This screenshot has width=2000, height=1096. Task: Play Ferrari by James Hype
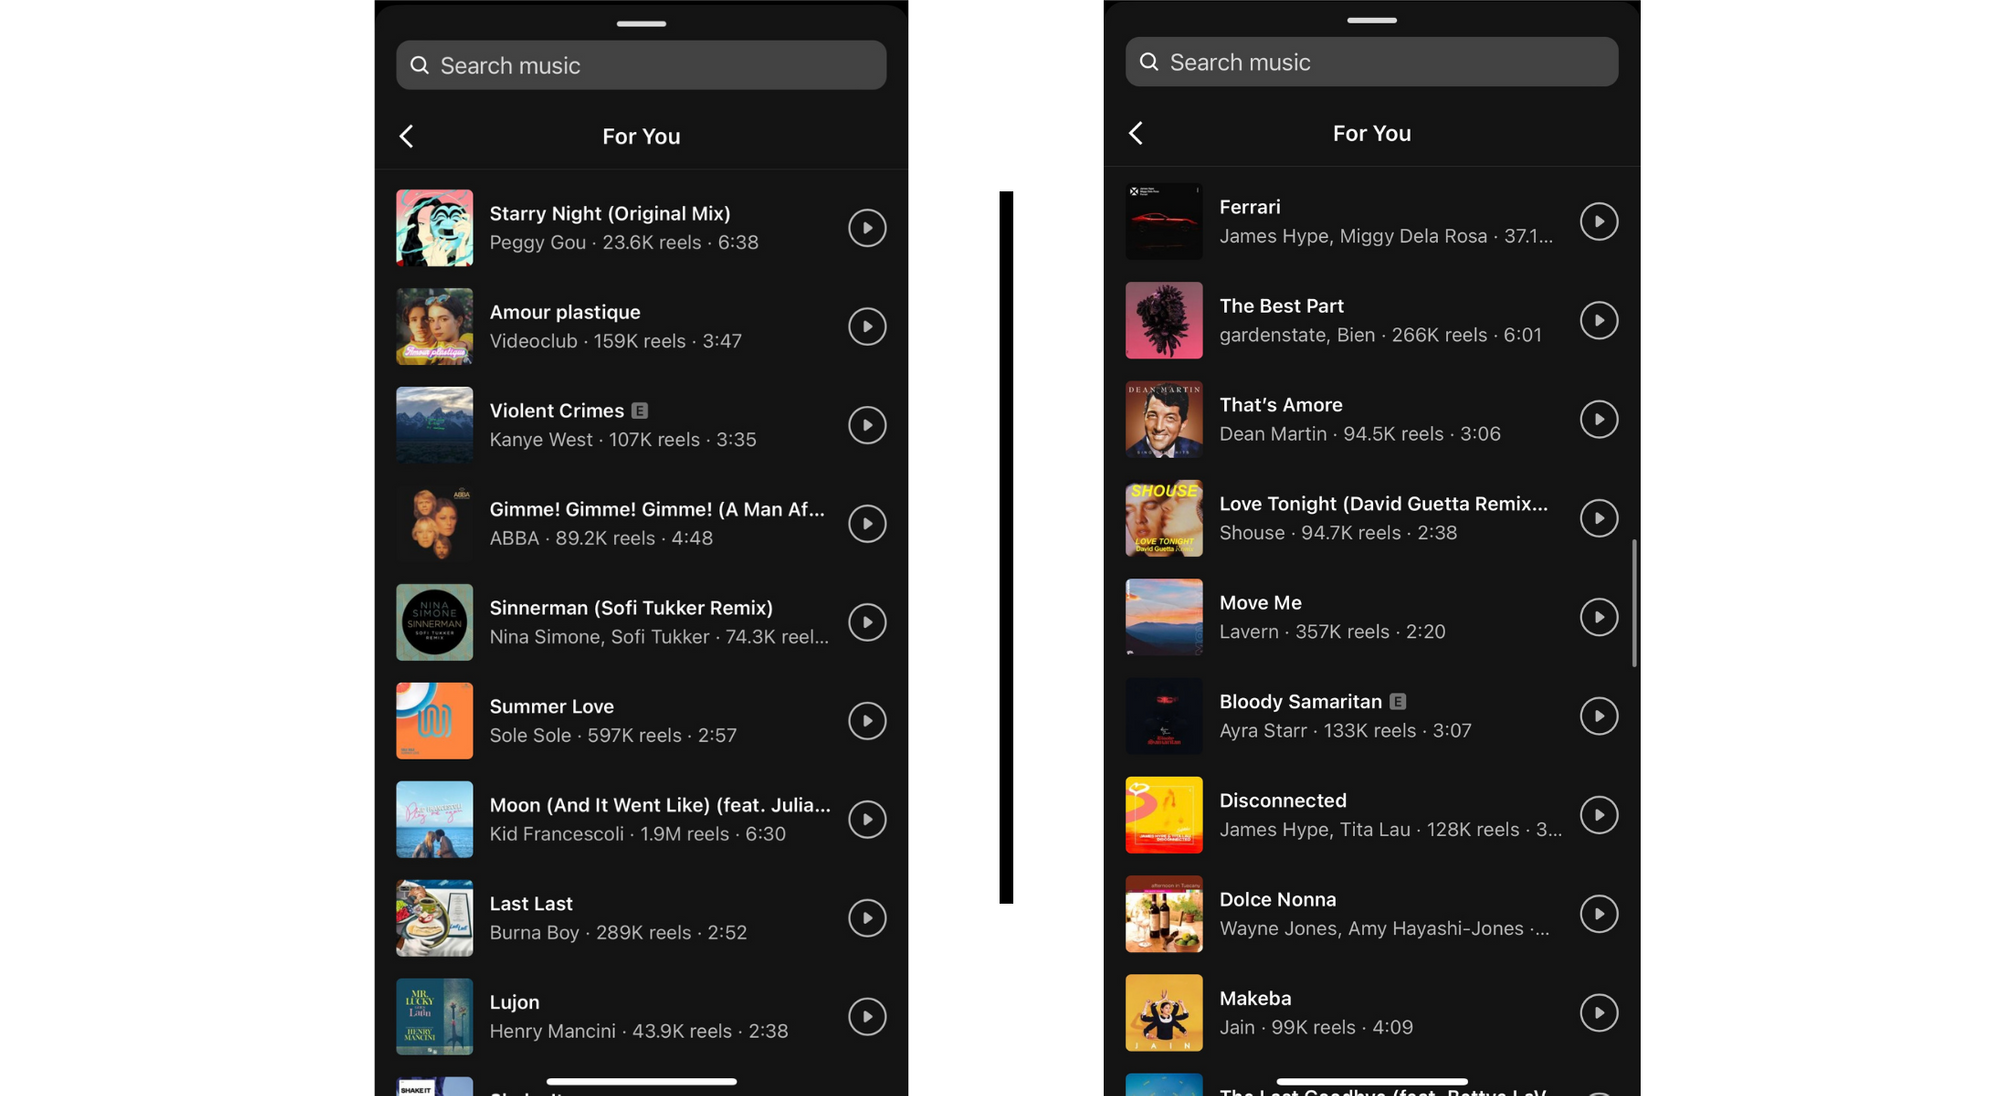(1599, 220)
